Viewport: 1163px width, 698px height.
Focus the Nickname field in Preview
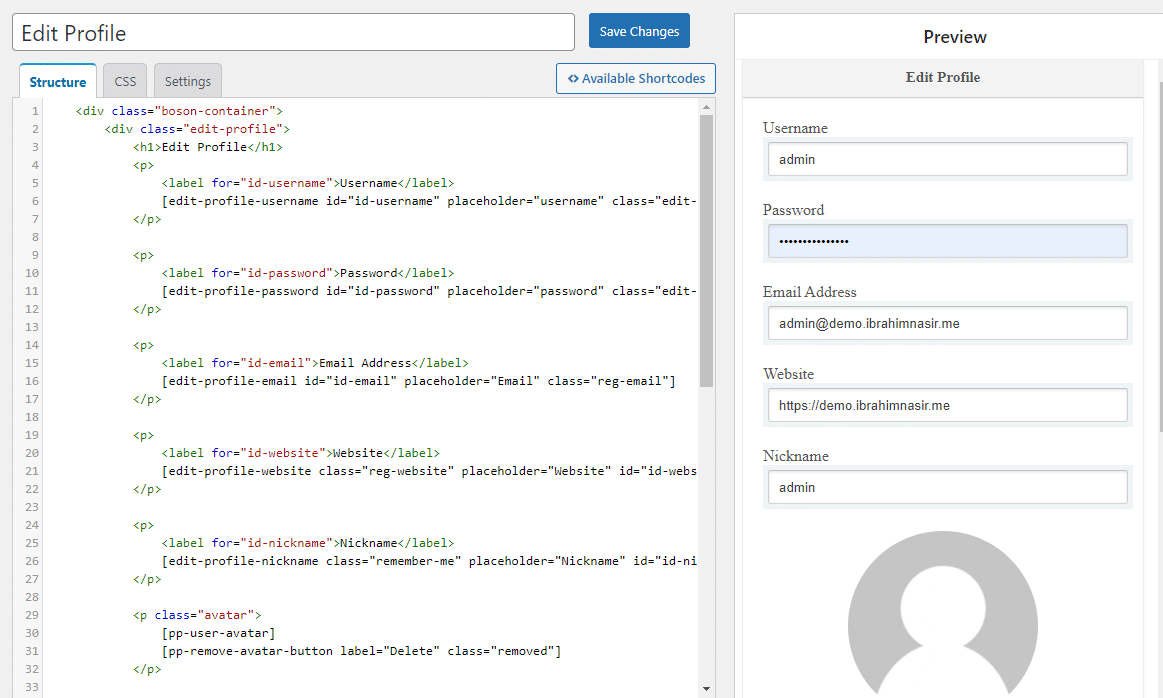(x=947, y=487)
